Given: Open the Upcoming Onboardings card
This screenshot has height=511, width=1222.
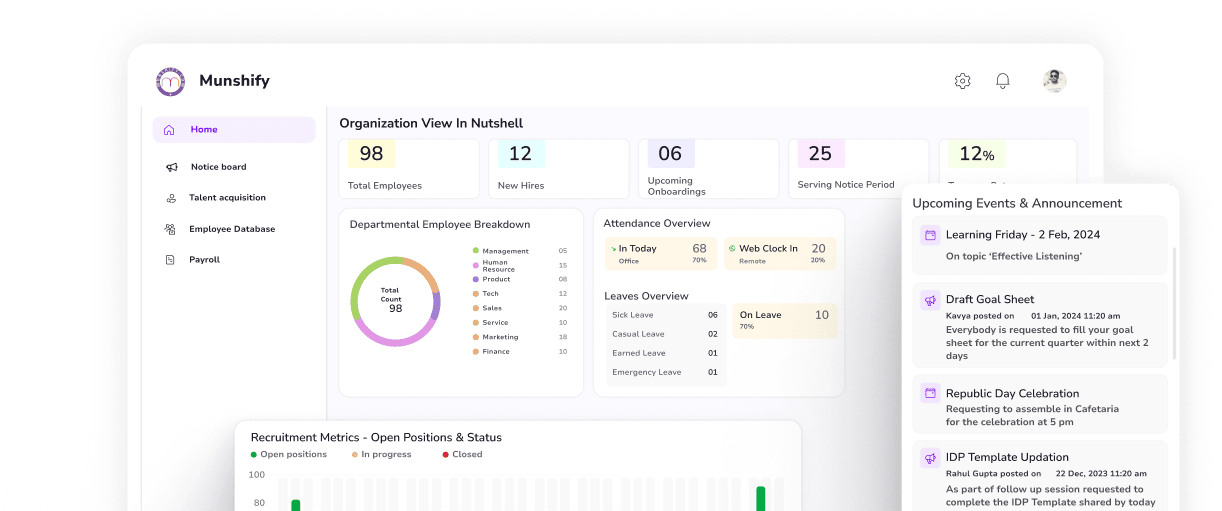Looking at the screenshot, I should (x=709, y=168).
